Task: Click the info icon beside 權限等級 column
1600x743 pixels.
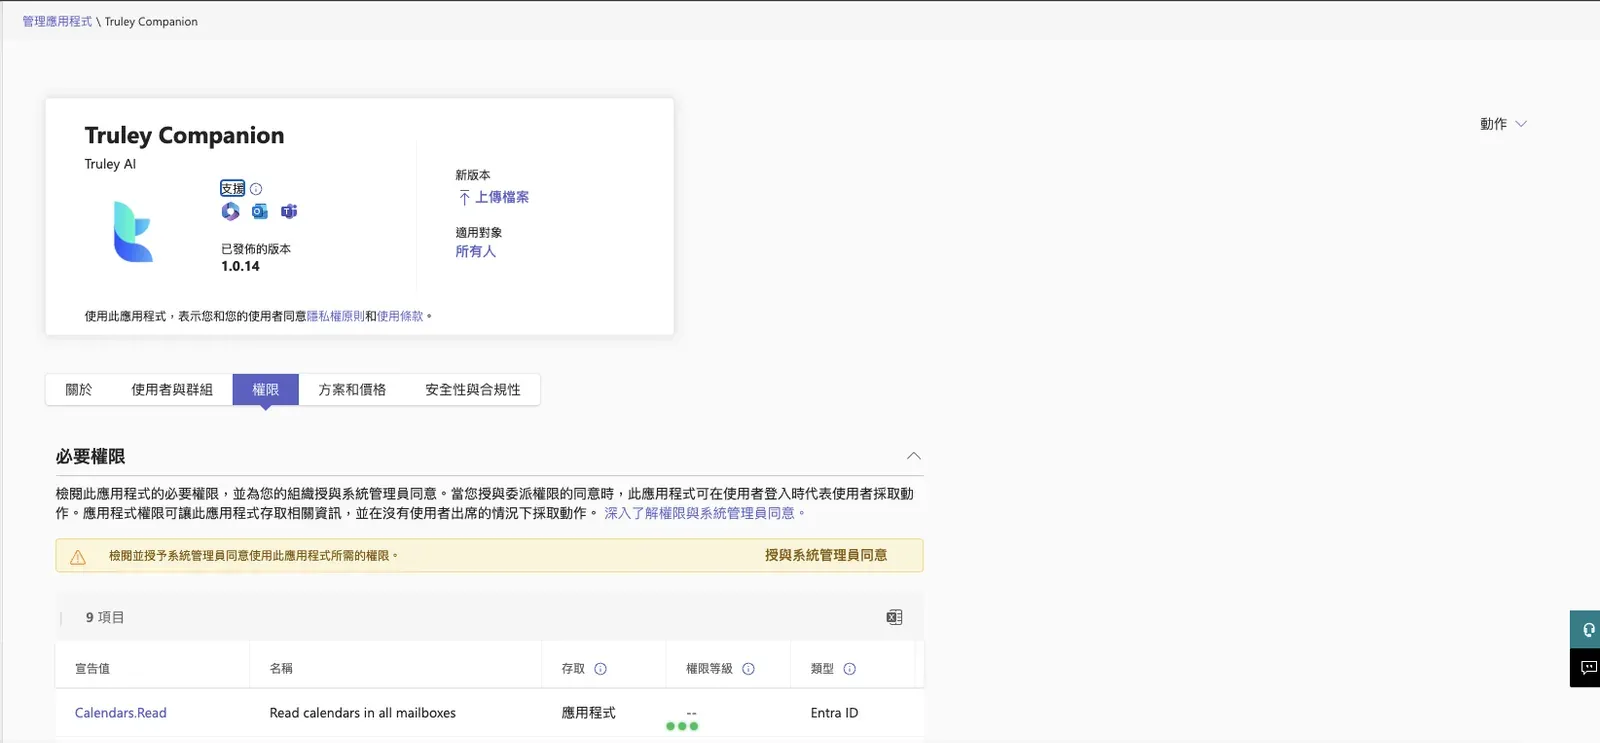Action: pyautogui.click(x=749, y=669)
